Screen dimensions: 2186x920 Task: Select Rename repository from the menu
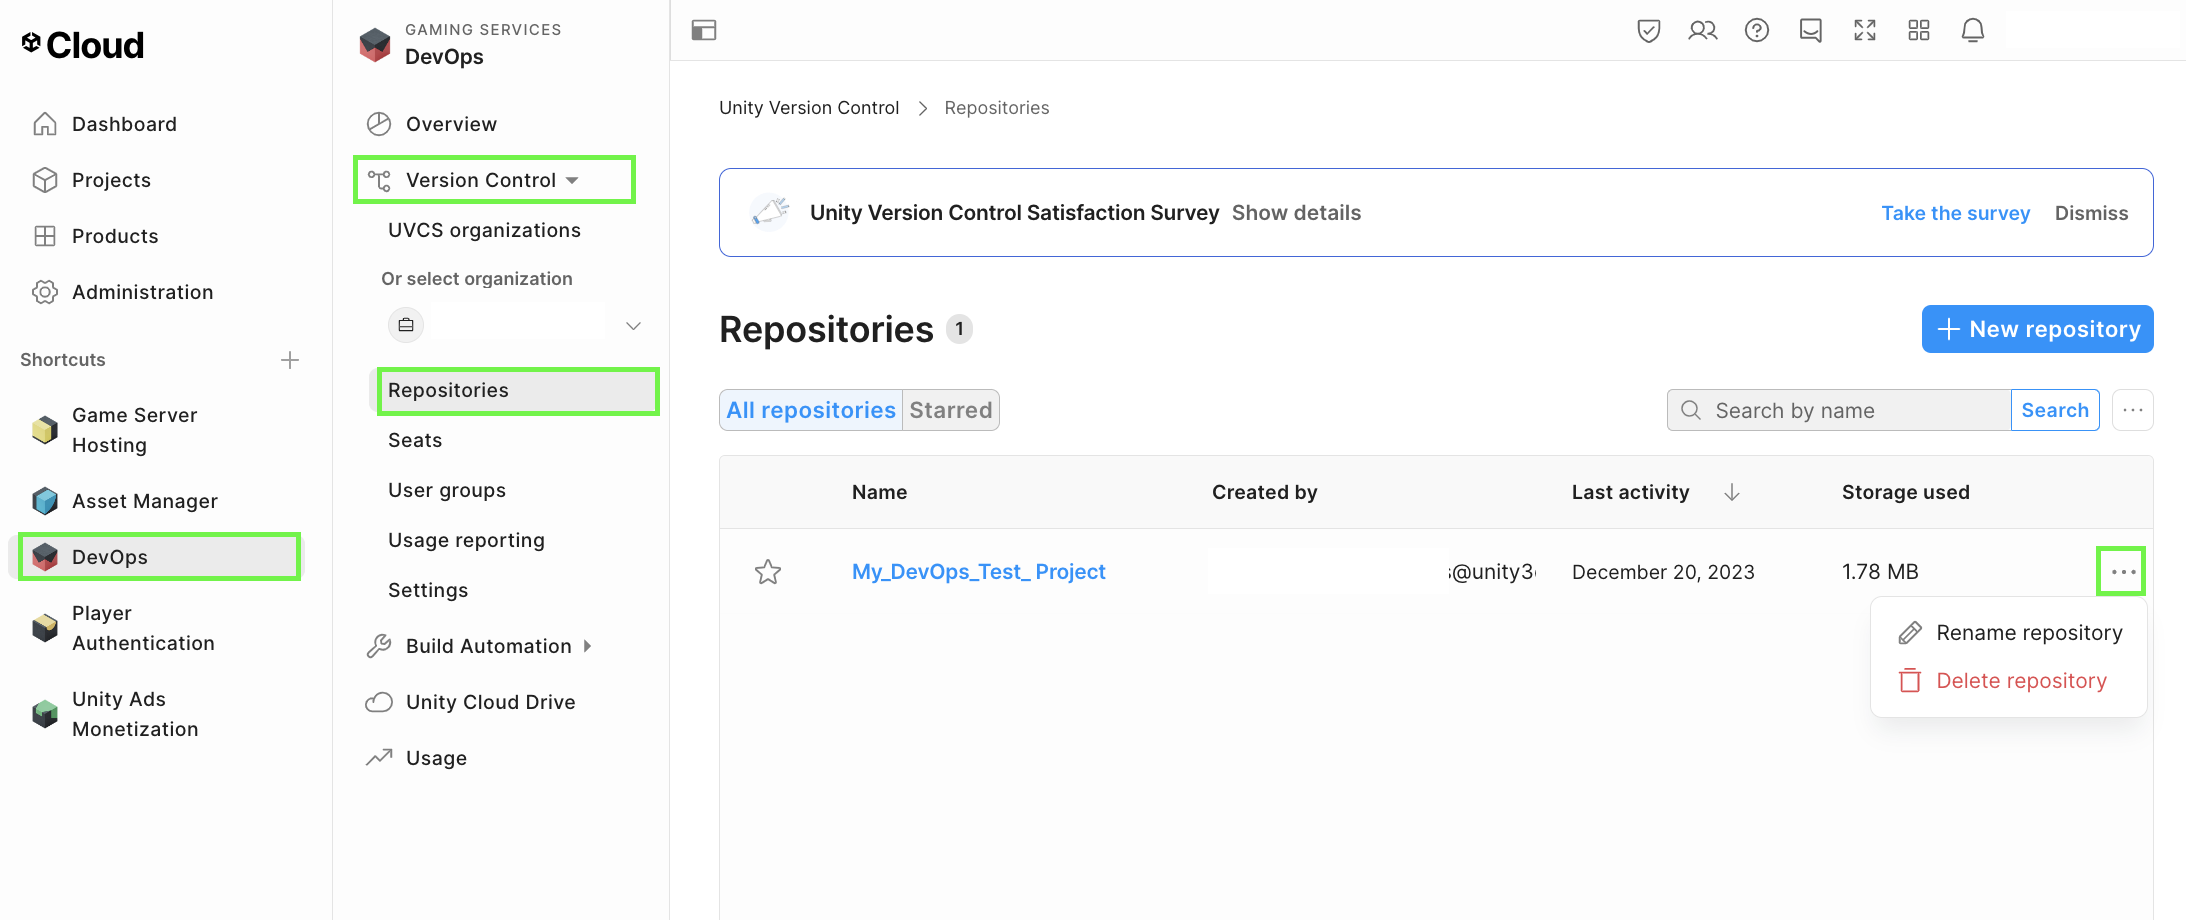2028,633
